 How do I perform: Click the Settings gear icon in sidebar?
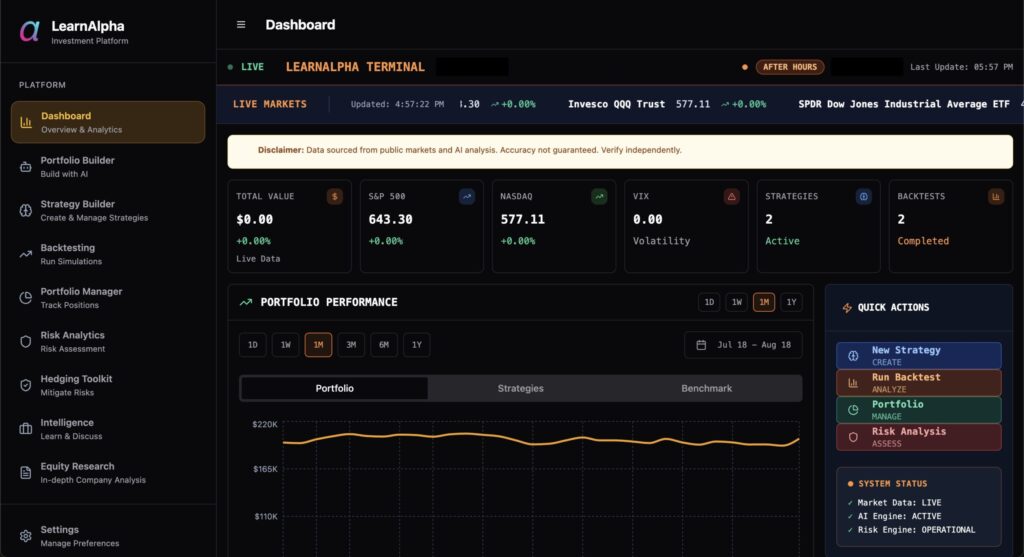point(26,536)
